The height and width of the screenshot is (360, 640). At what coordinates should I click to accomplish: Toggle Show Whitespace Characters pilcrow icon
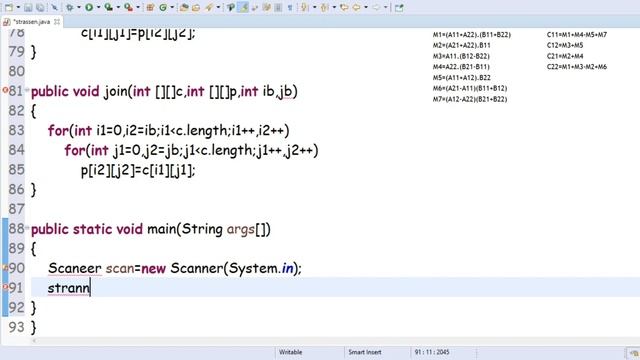[x=290, y=7]
